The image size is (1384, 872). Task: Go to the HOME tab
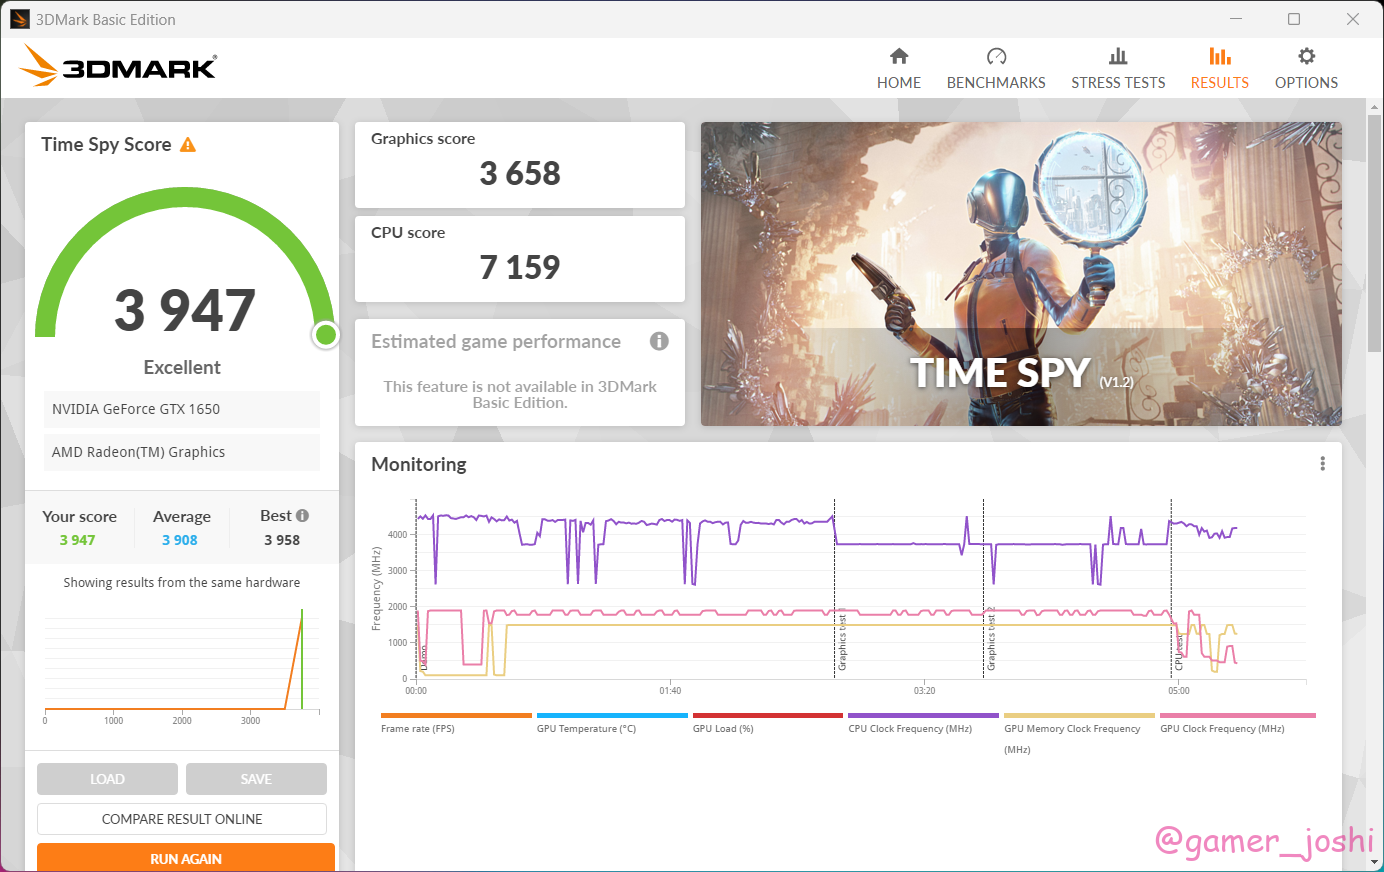[x=899, y=83]
